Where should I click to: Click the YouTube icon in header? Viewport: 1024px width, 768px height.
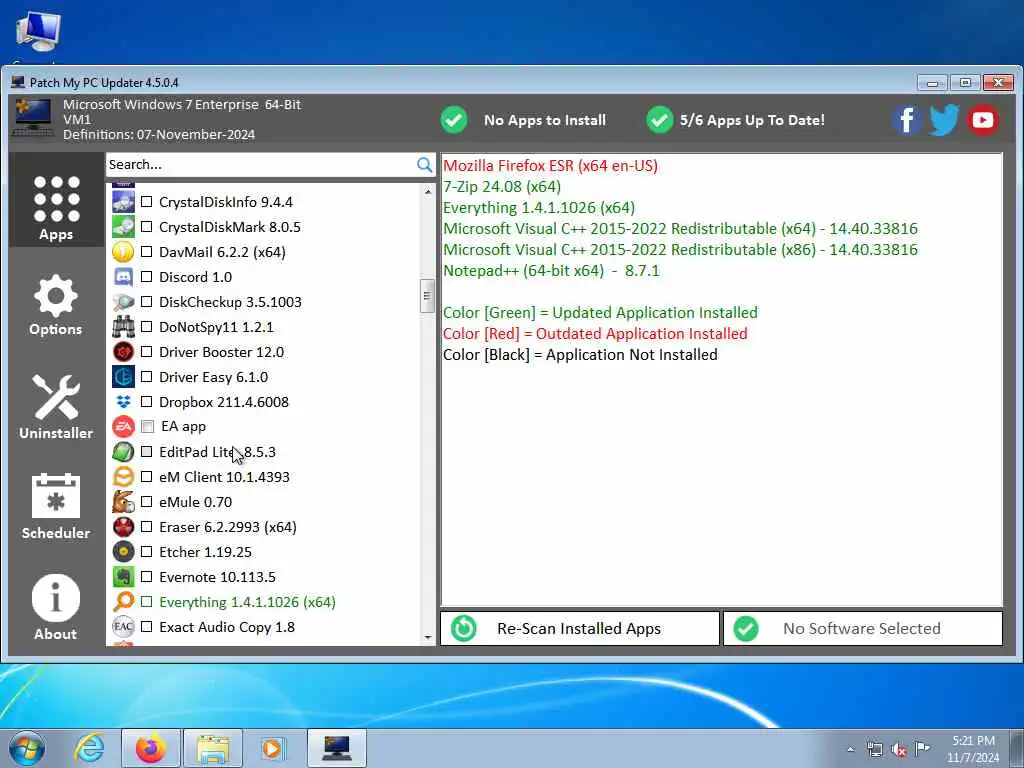pyautogui.click(x=982, y=120)
